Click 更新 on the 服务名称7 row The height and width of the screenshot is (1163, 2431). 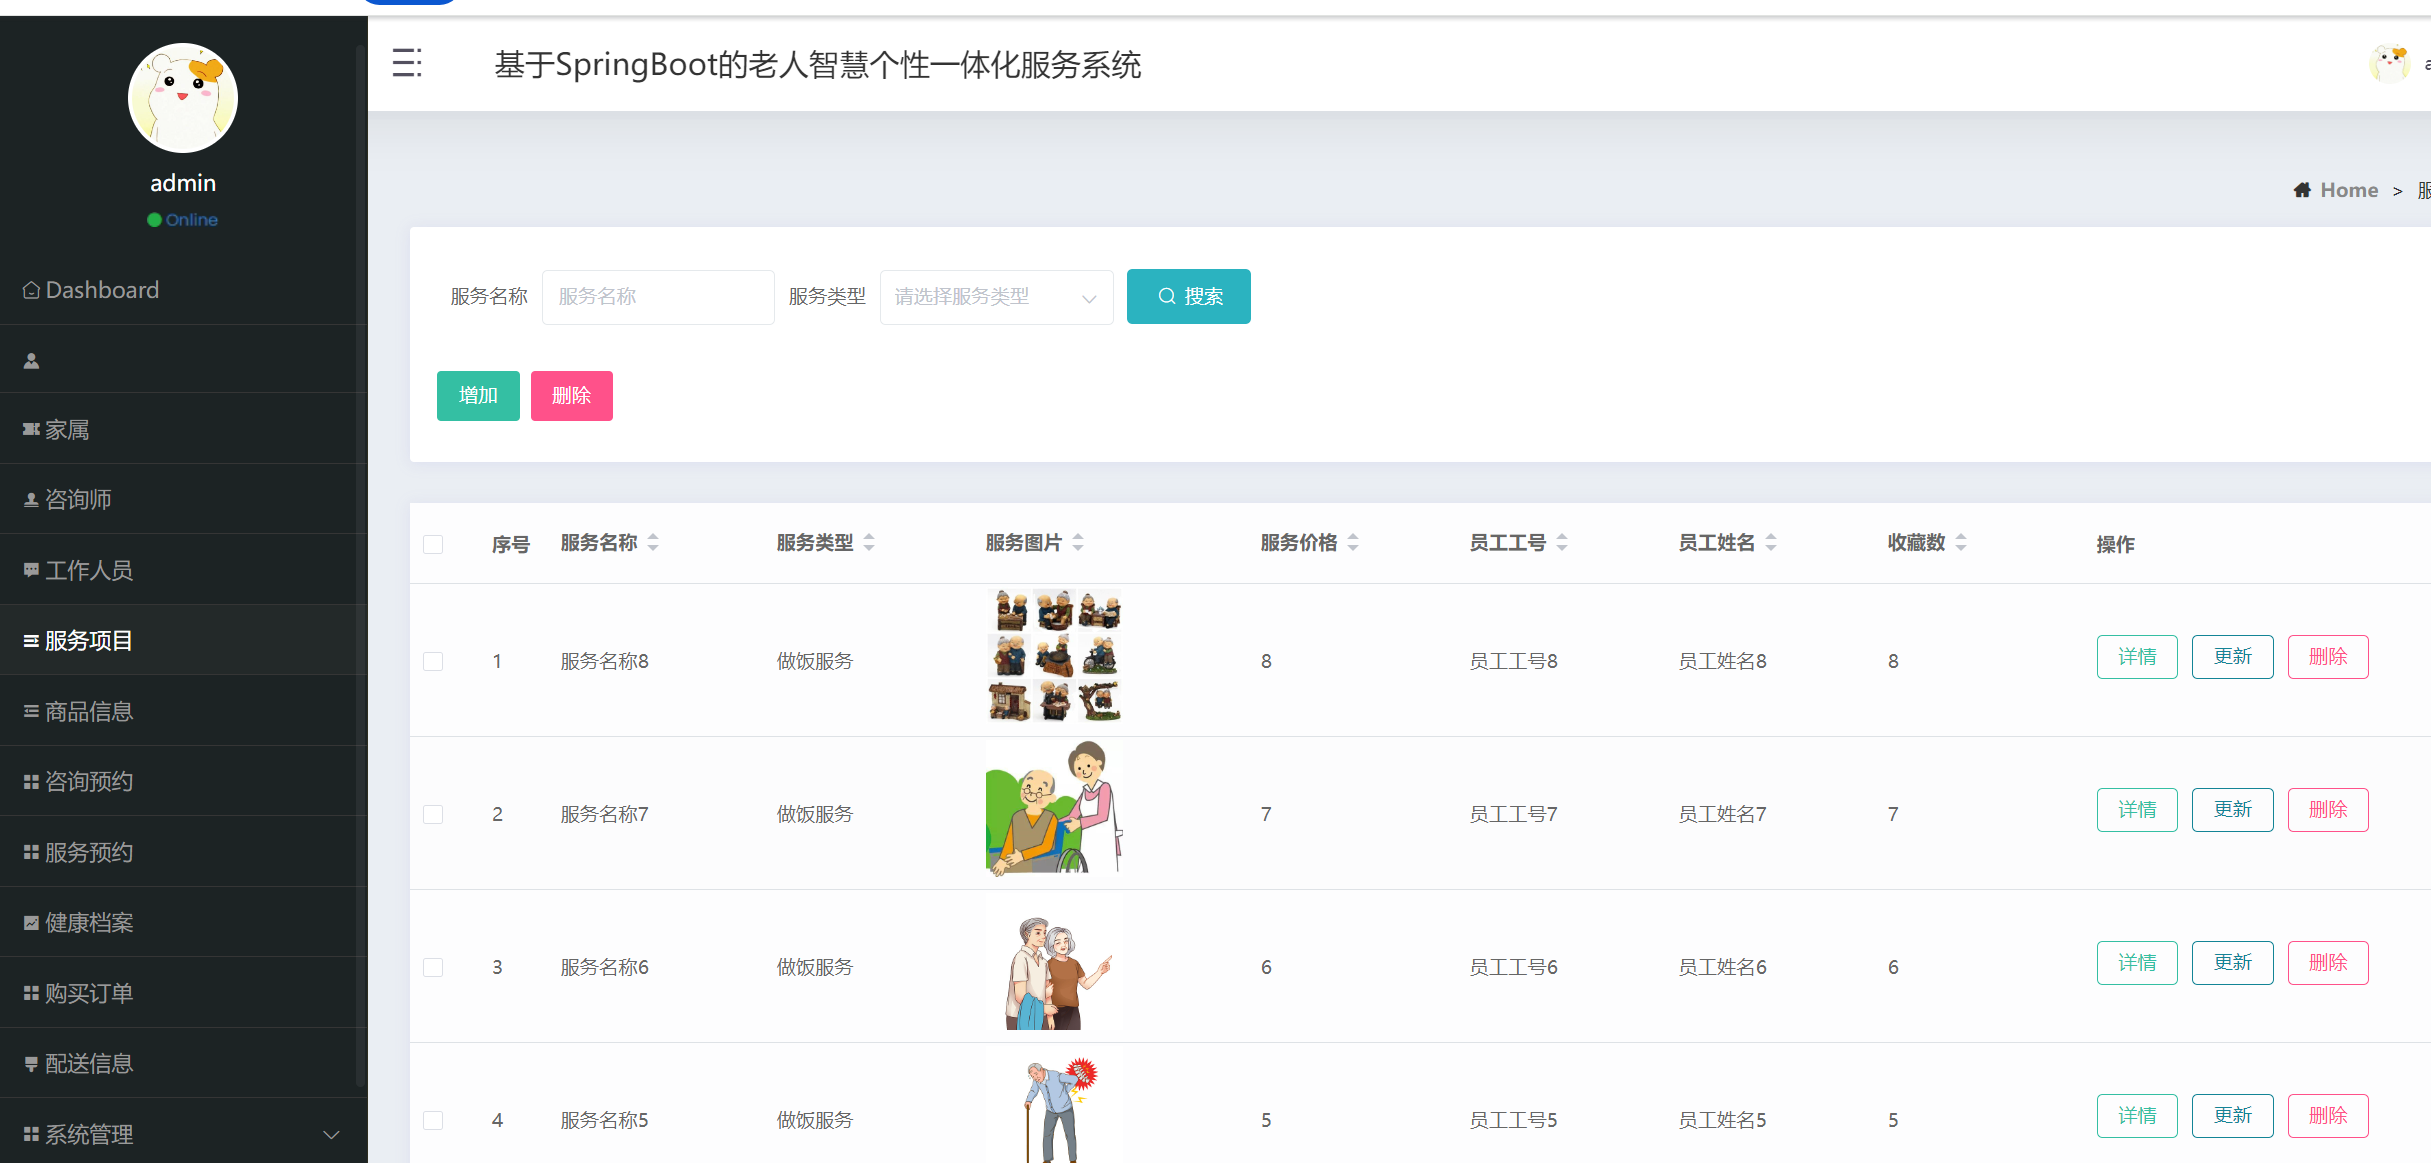[2232, 809]
